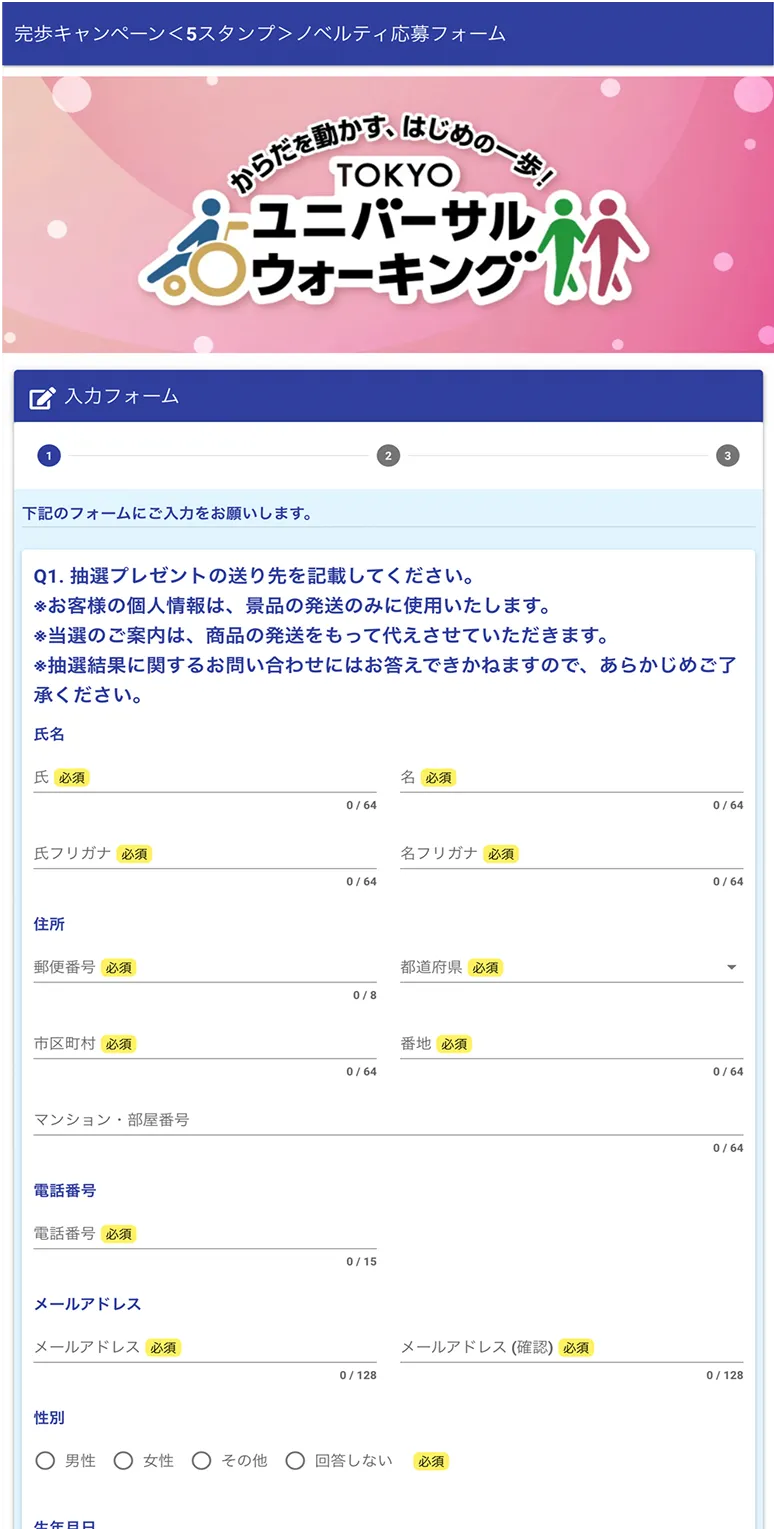Viewport: 774px width, 1529px height.
Task: Select the 男性 radio button
Action: click(45, 1461)
